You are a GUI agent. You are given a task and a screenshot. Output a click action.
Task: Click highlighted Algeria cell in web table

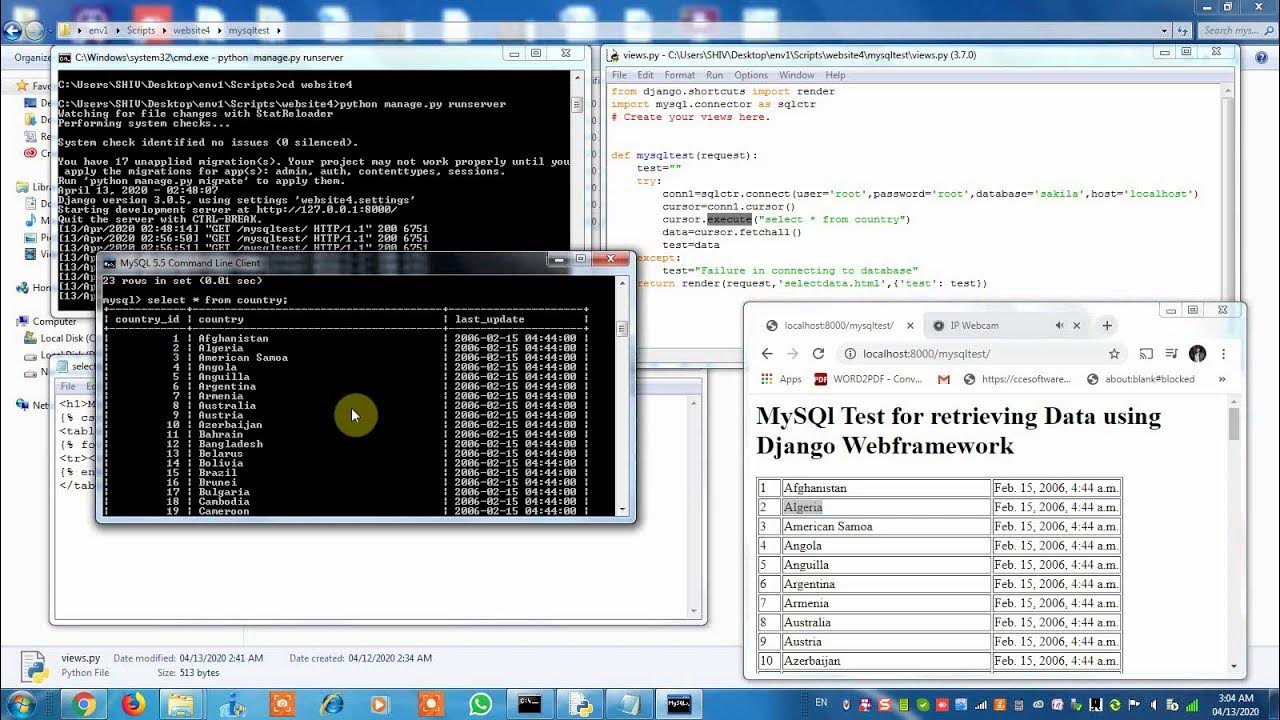tap(886, 507)
